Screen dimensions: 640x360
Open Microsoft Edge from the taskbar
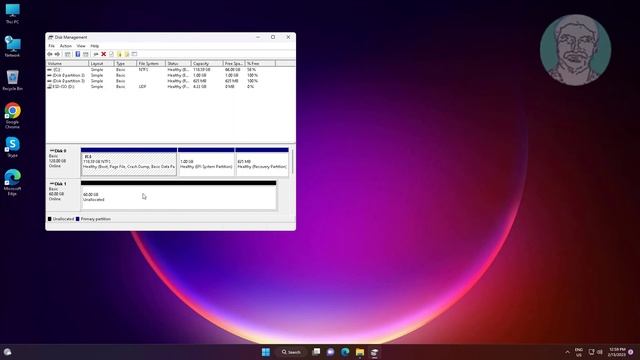(x=345, y=352)
